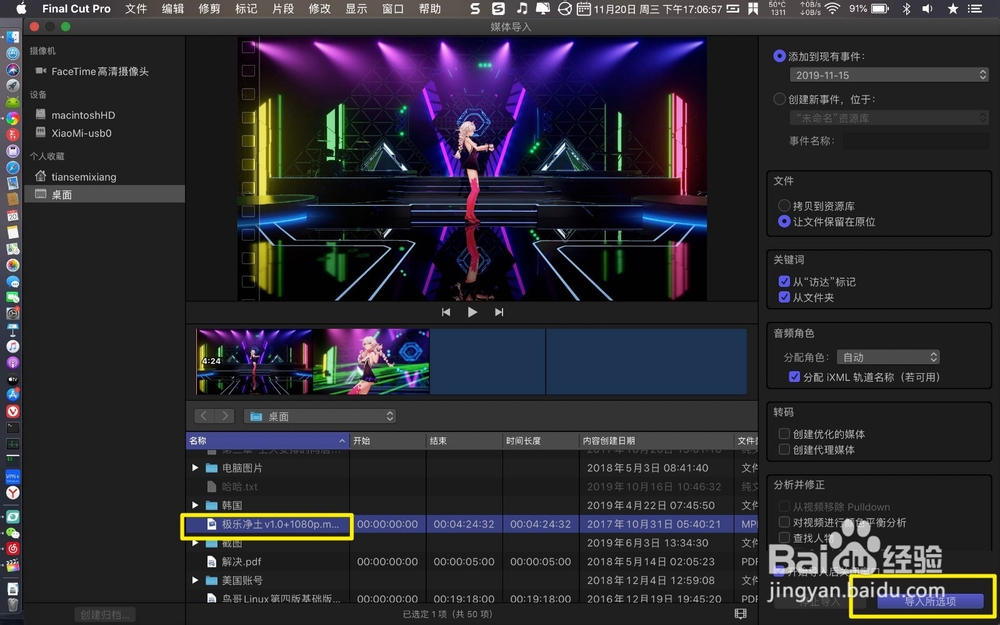Open the 帮助 menu
Viewport: 1000px width, 625px height.
tap(430, 8)
